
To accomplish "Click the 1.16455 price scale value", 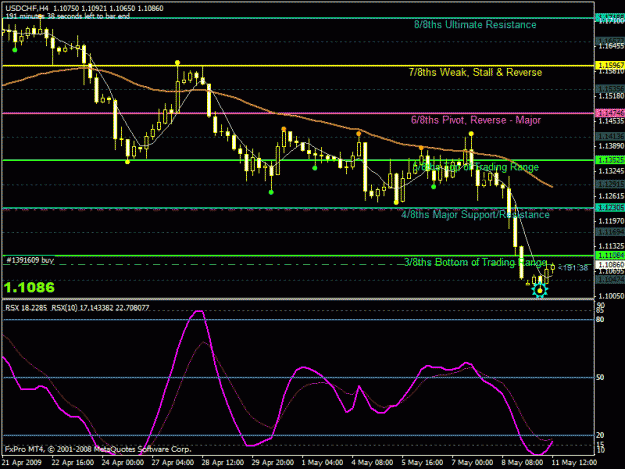I will click(x=611, y=46).
